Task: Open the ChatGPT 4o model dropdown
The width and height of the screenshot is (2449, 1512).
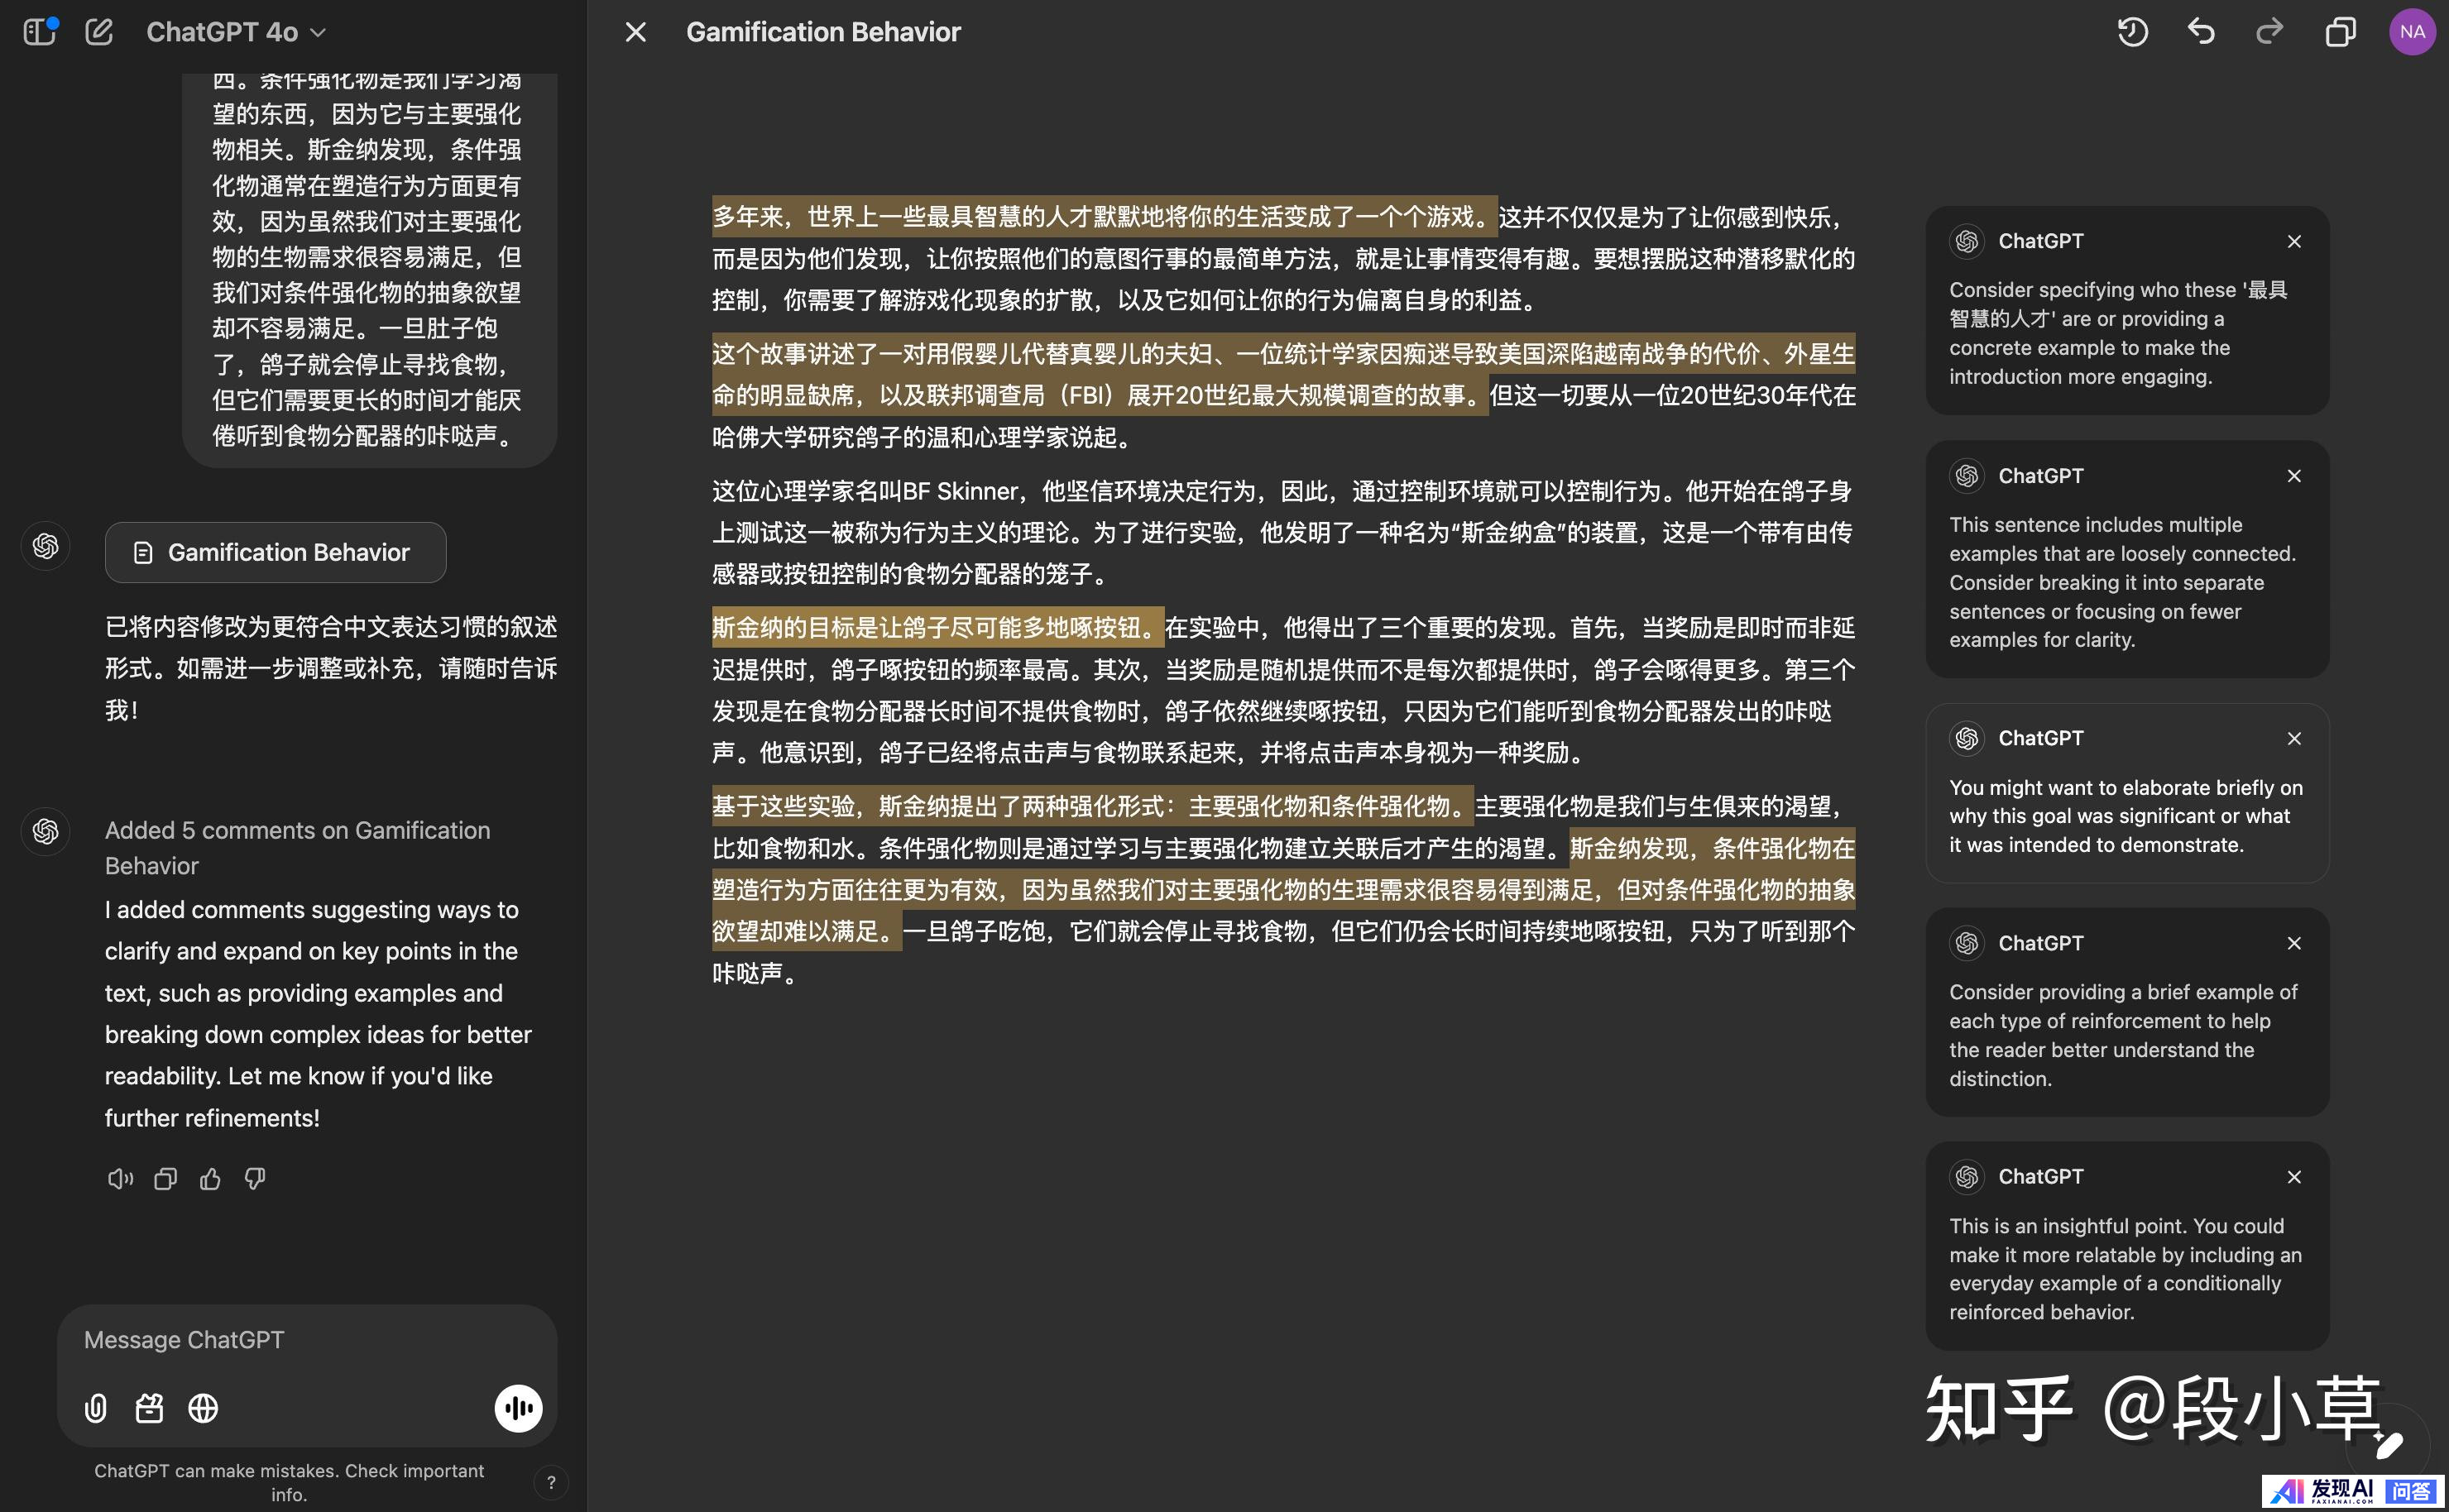Action: [x=236, y=32]
